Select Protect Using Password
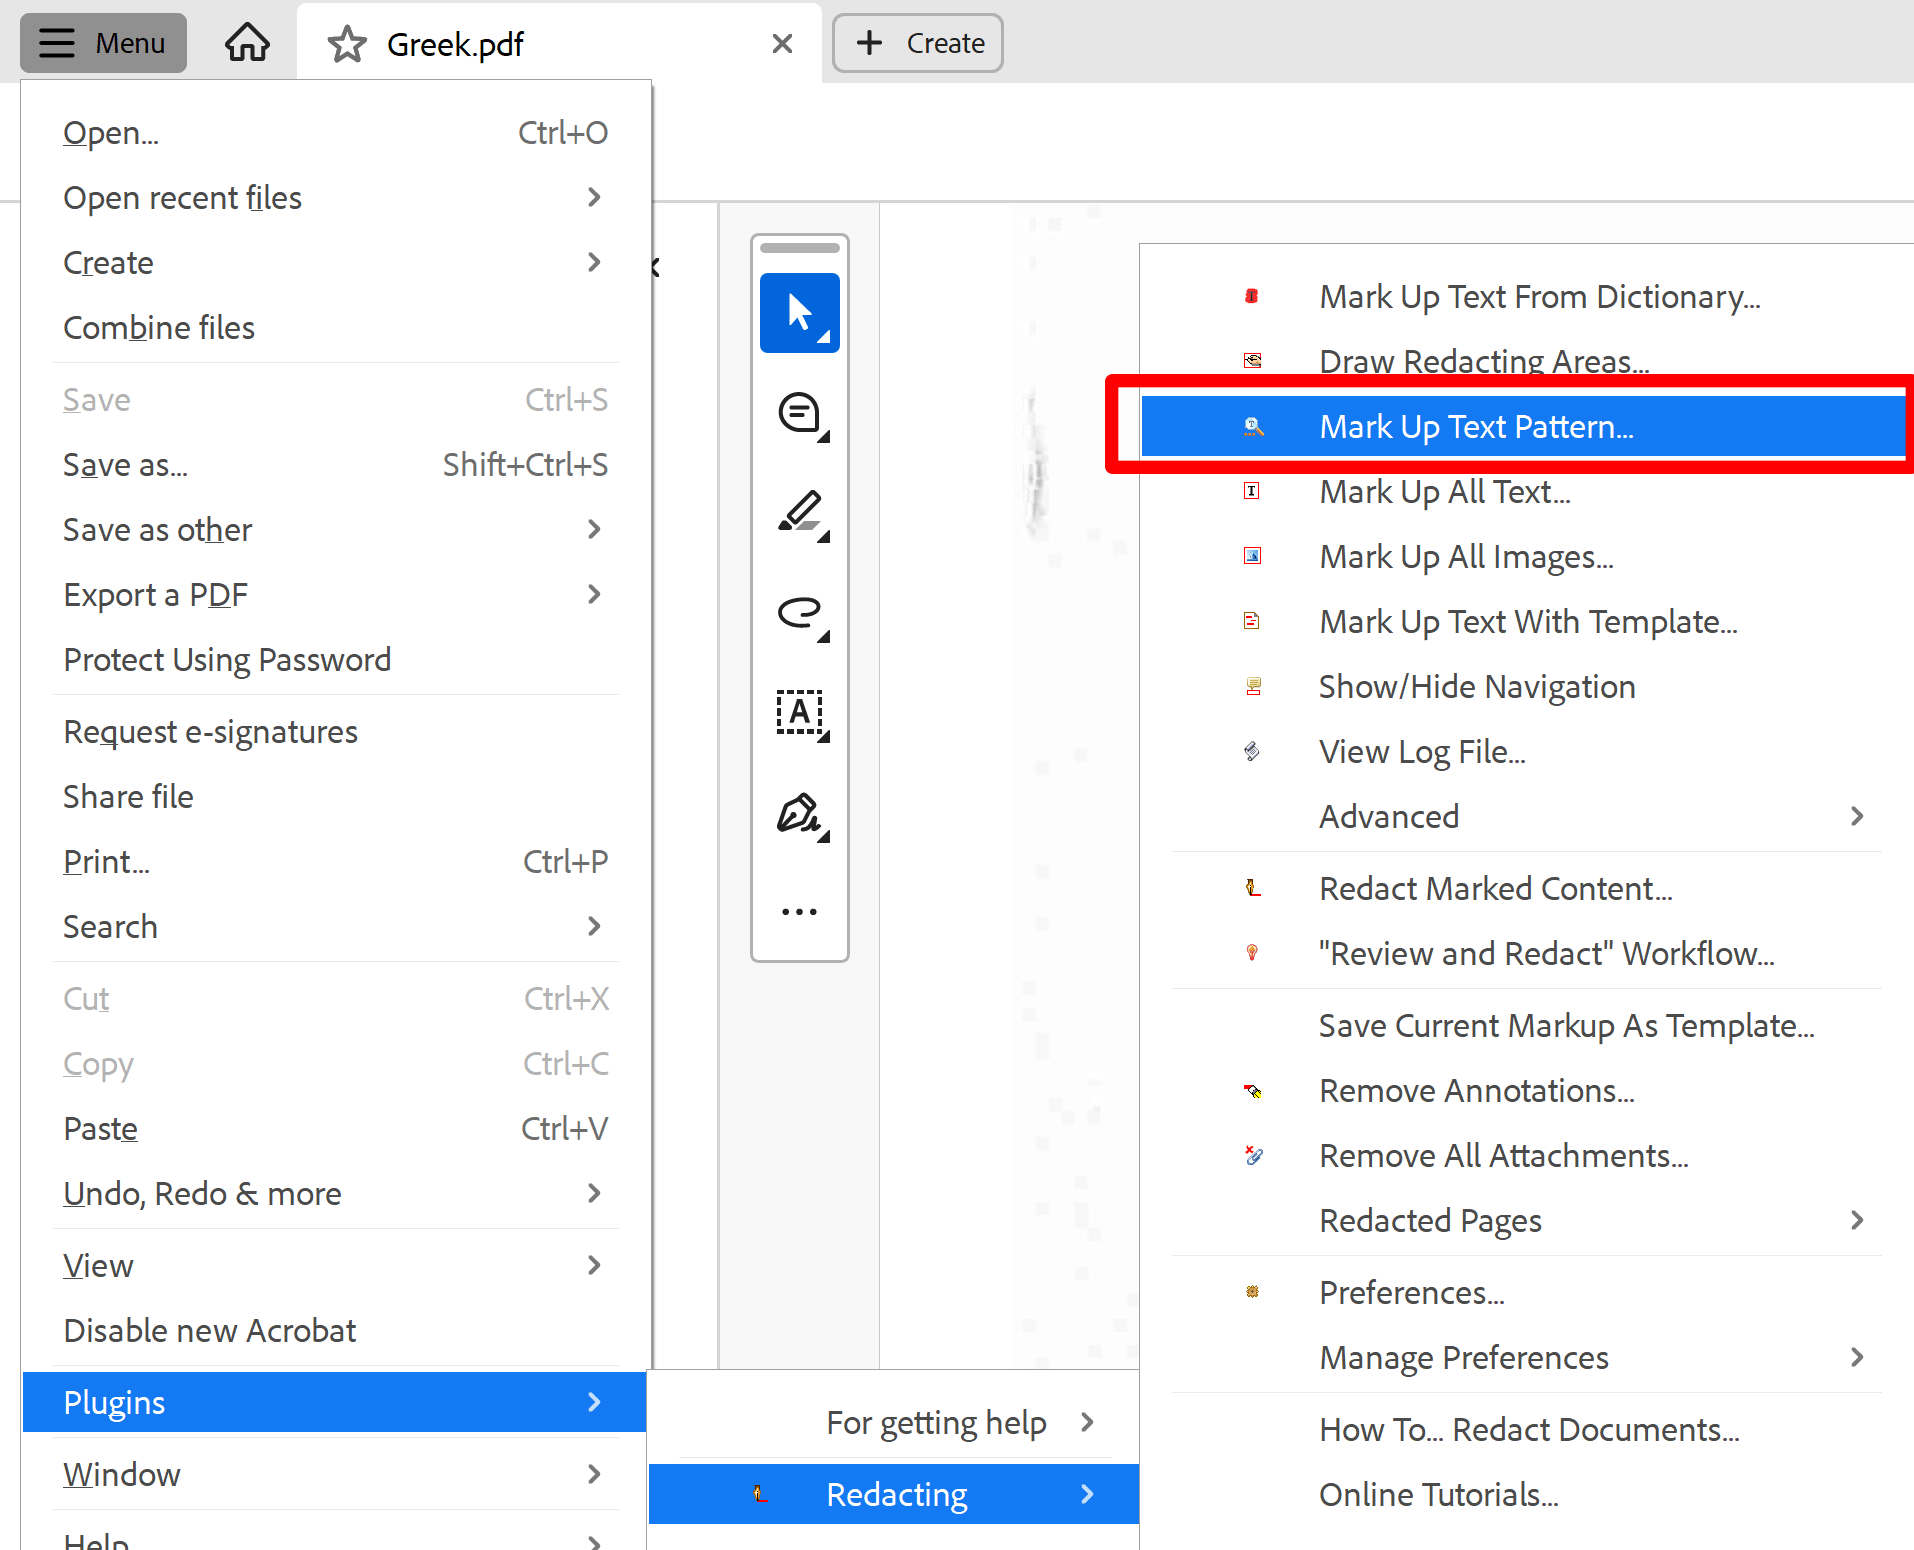 [x=335, y=659]
